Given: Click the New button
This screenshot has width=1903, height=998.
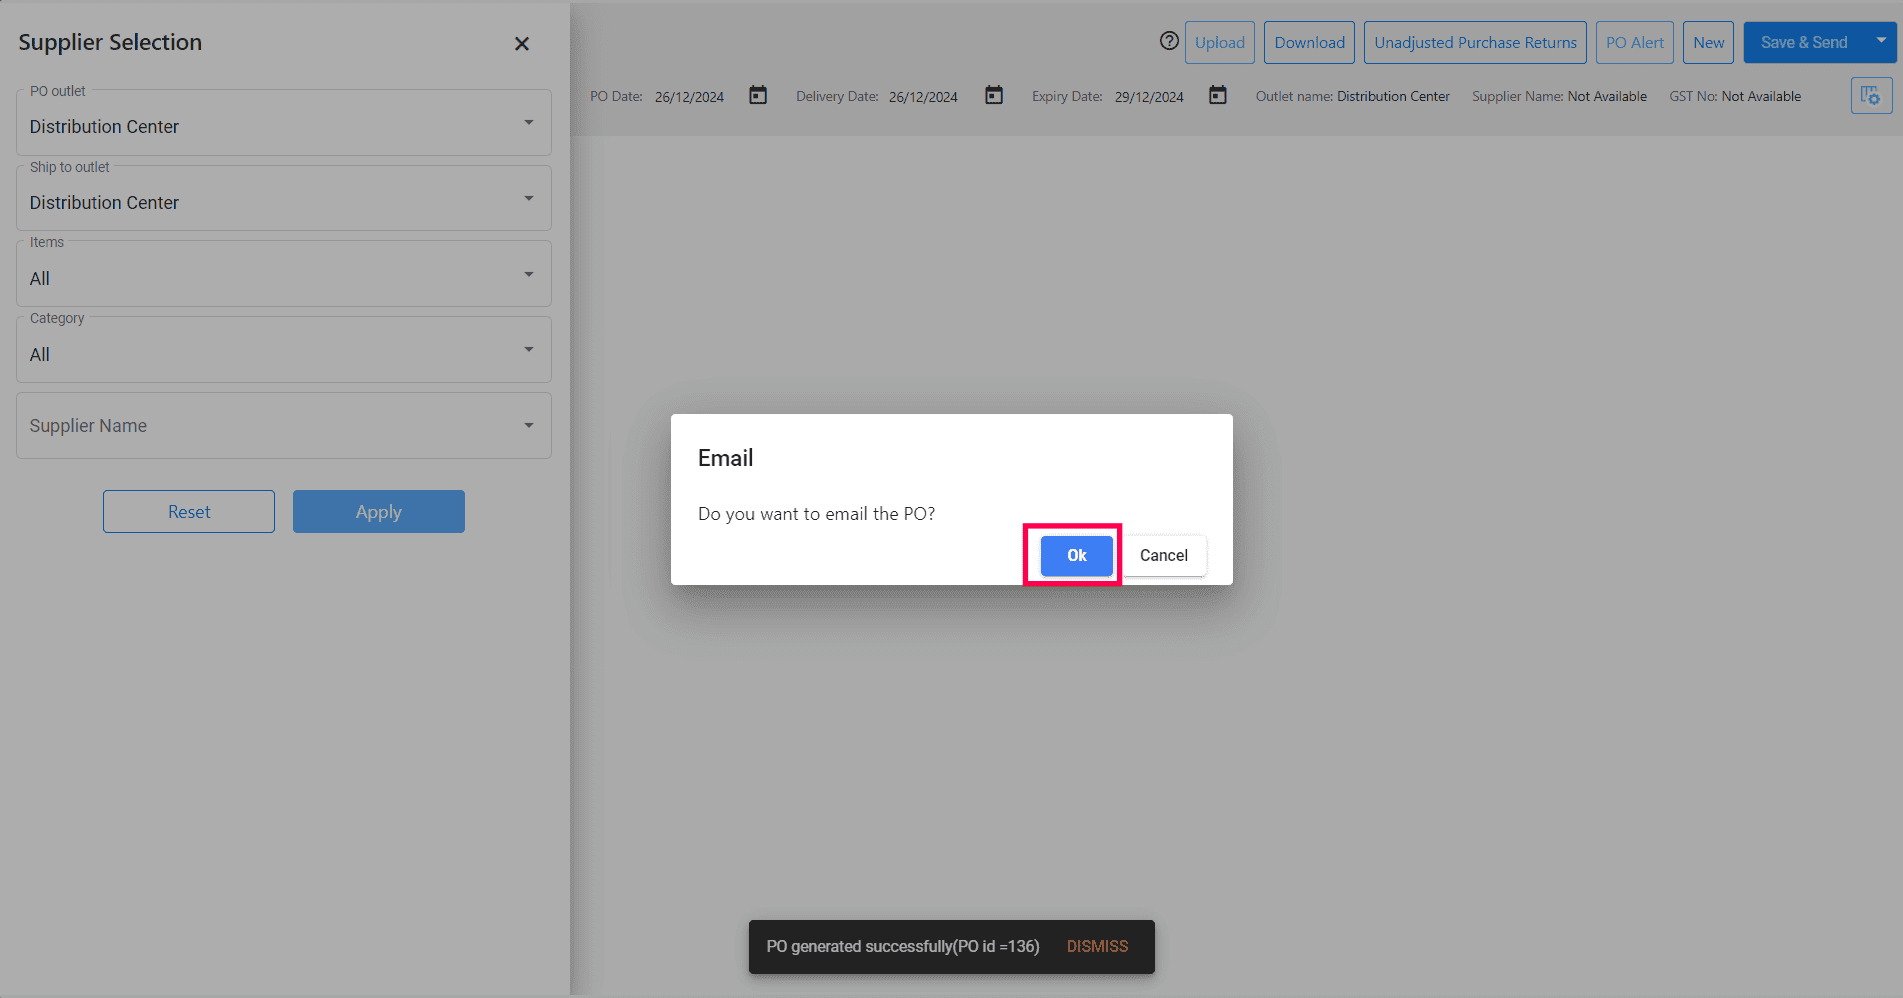Looking at the screenshot, I should [1708, 43].
